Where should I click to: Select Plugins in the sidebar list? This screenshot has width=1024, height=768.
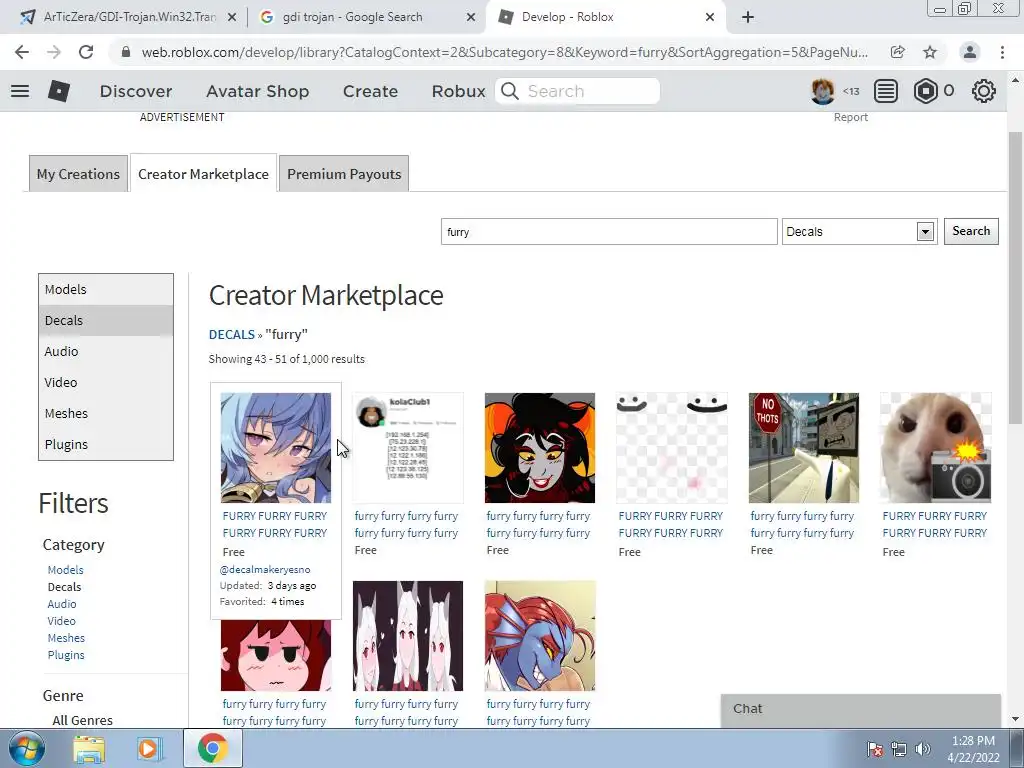(106, 444)
